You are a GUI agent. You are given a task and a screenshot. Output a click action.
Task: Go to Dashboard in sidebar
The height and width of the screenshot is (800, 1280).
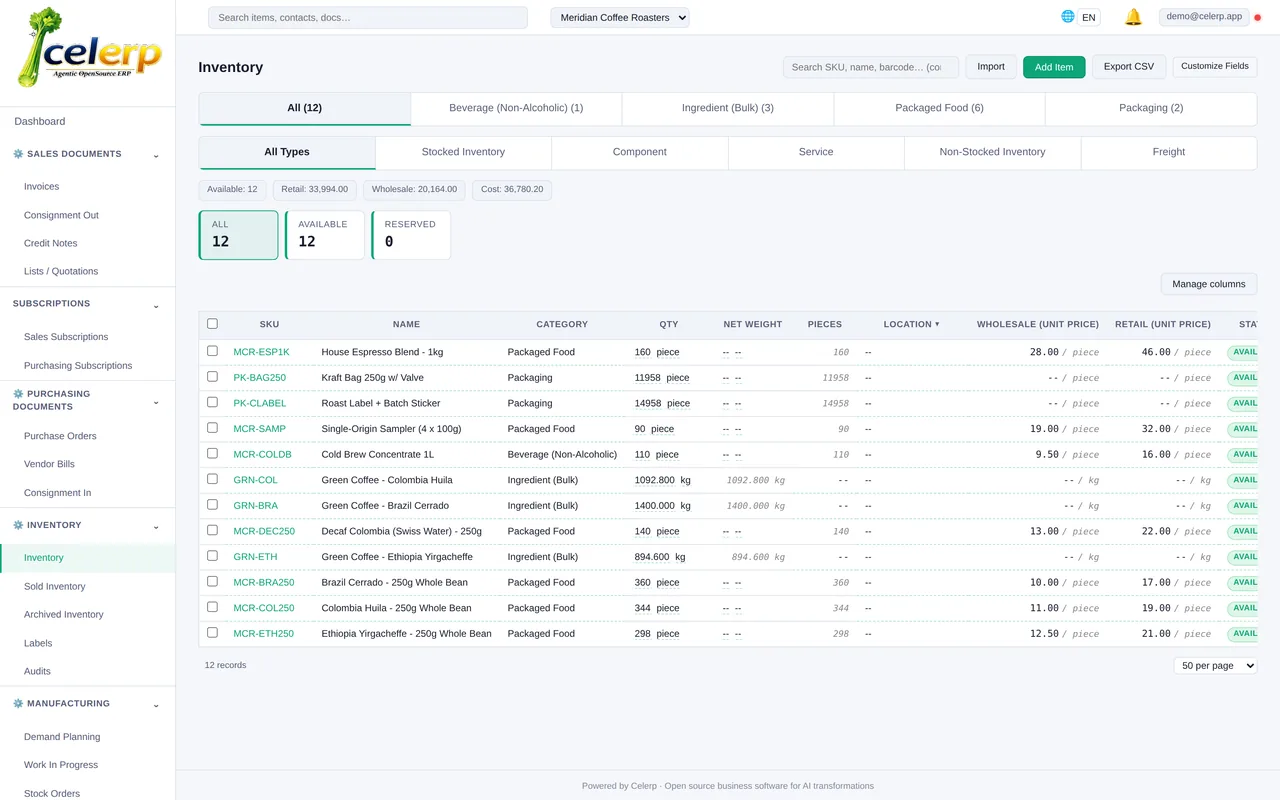click(40, 121)
